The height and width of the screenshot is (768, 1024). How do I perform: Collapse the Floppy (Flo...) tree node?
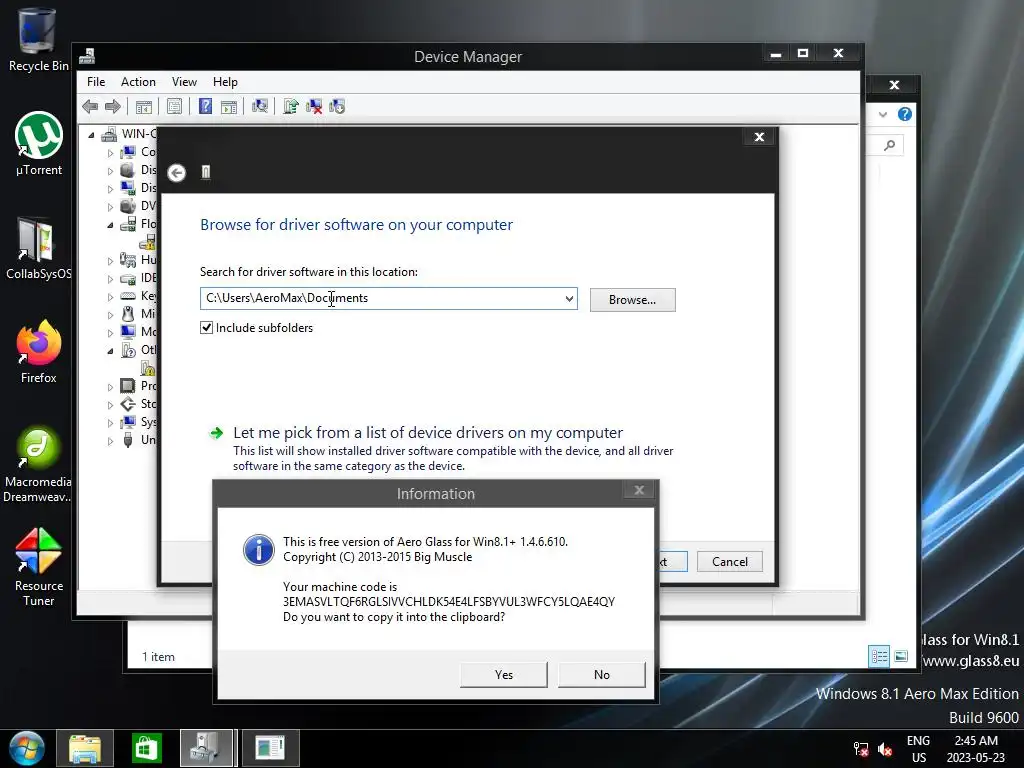pyautogui.click(x=110, y=225)
